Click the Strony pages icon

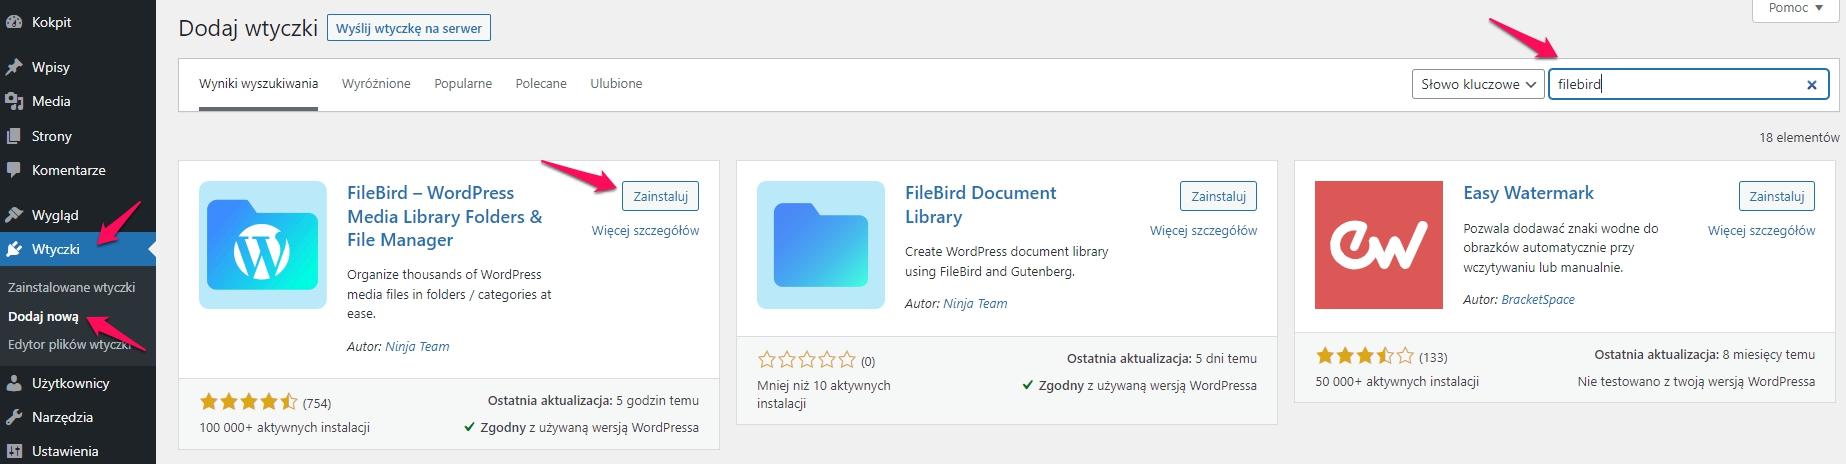coord(14,136)
